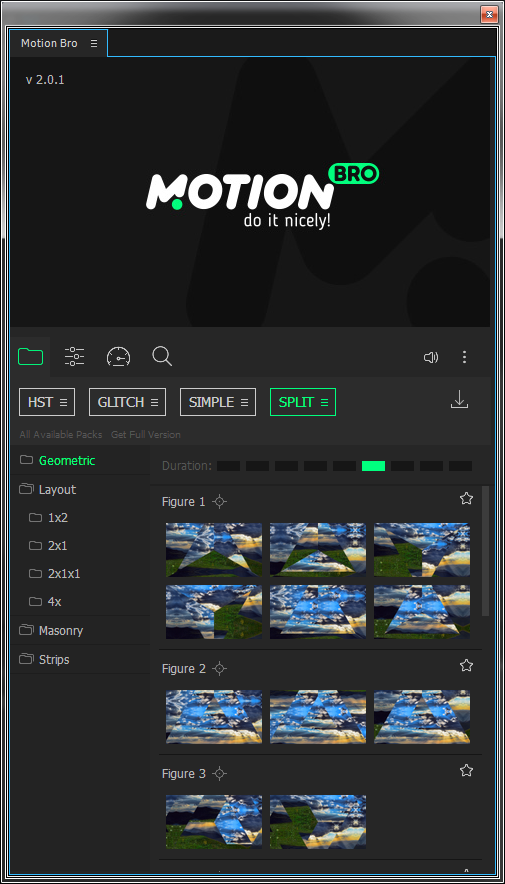Select the Geometric category folder
The height and width of the screenshot is (884, 505).
(x=80, y=461)
